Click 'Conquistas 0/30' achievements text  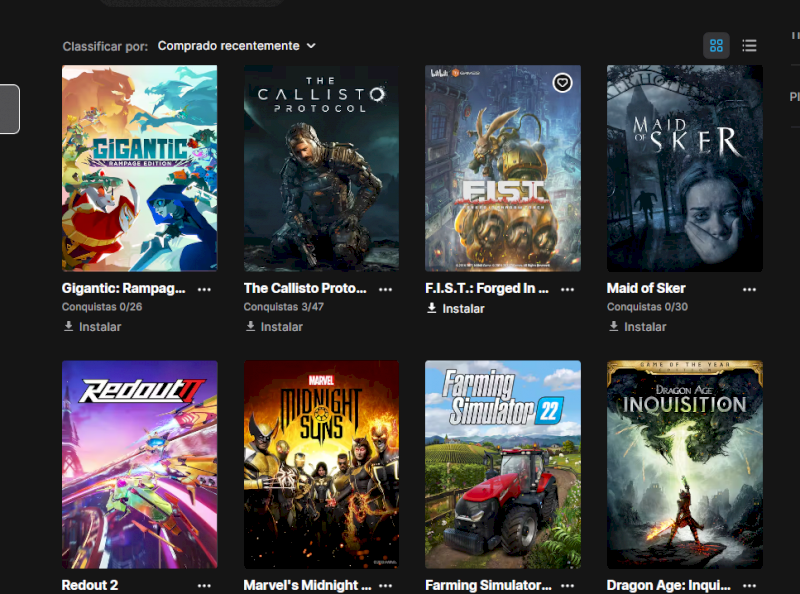pos(647,307)
